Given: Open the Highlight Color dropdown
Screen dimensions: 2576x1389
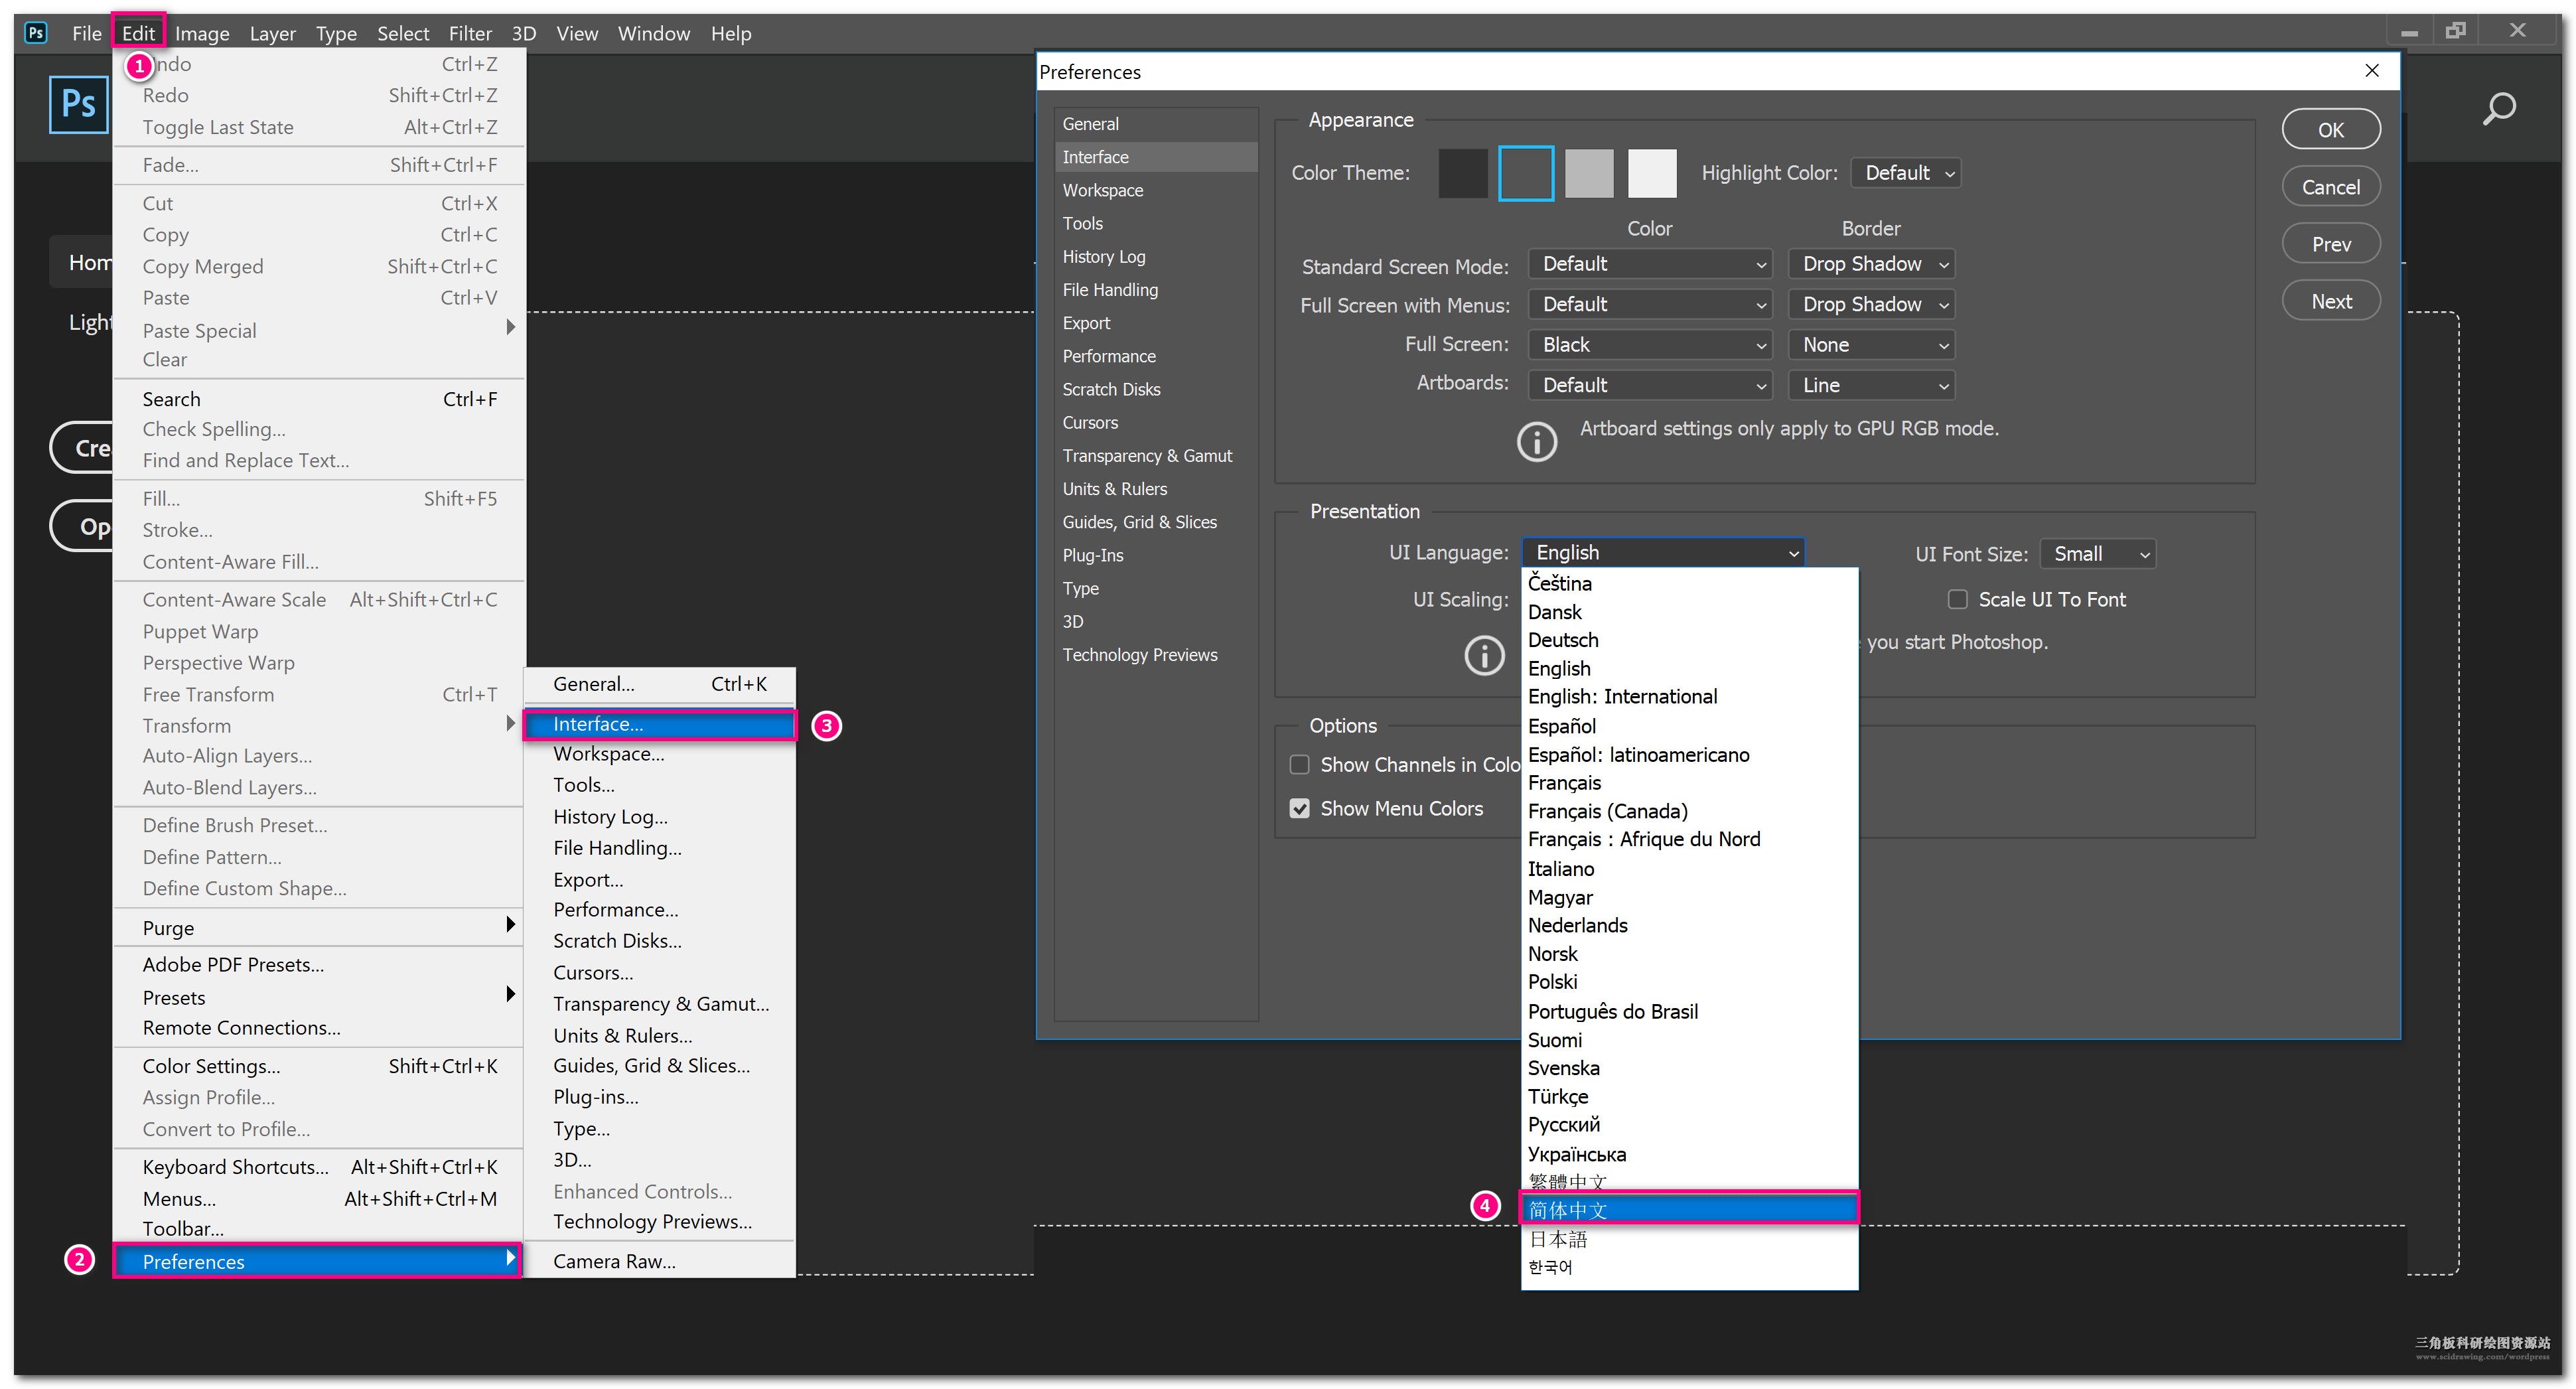Looking at the screenshot, I should coord(1905,173).
